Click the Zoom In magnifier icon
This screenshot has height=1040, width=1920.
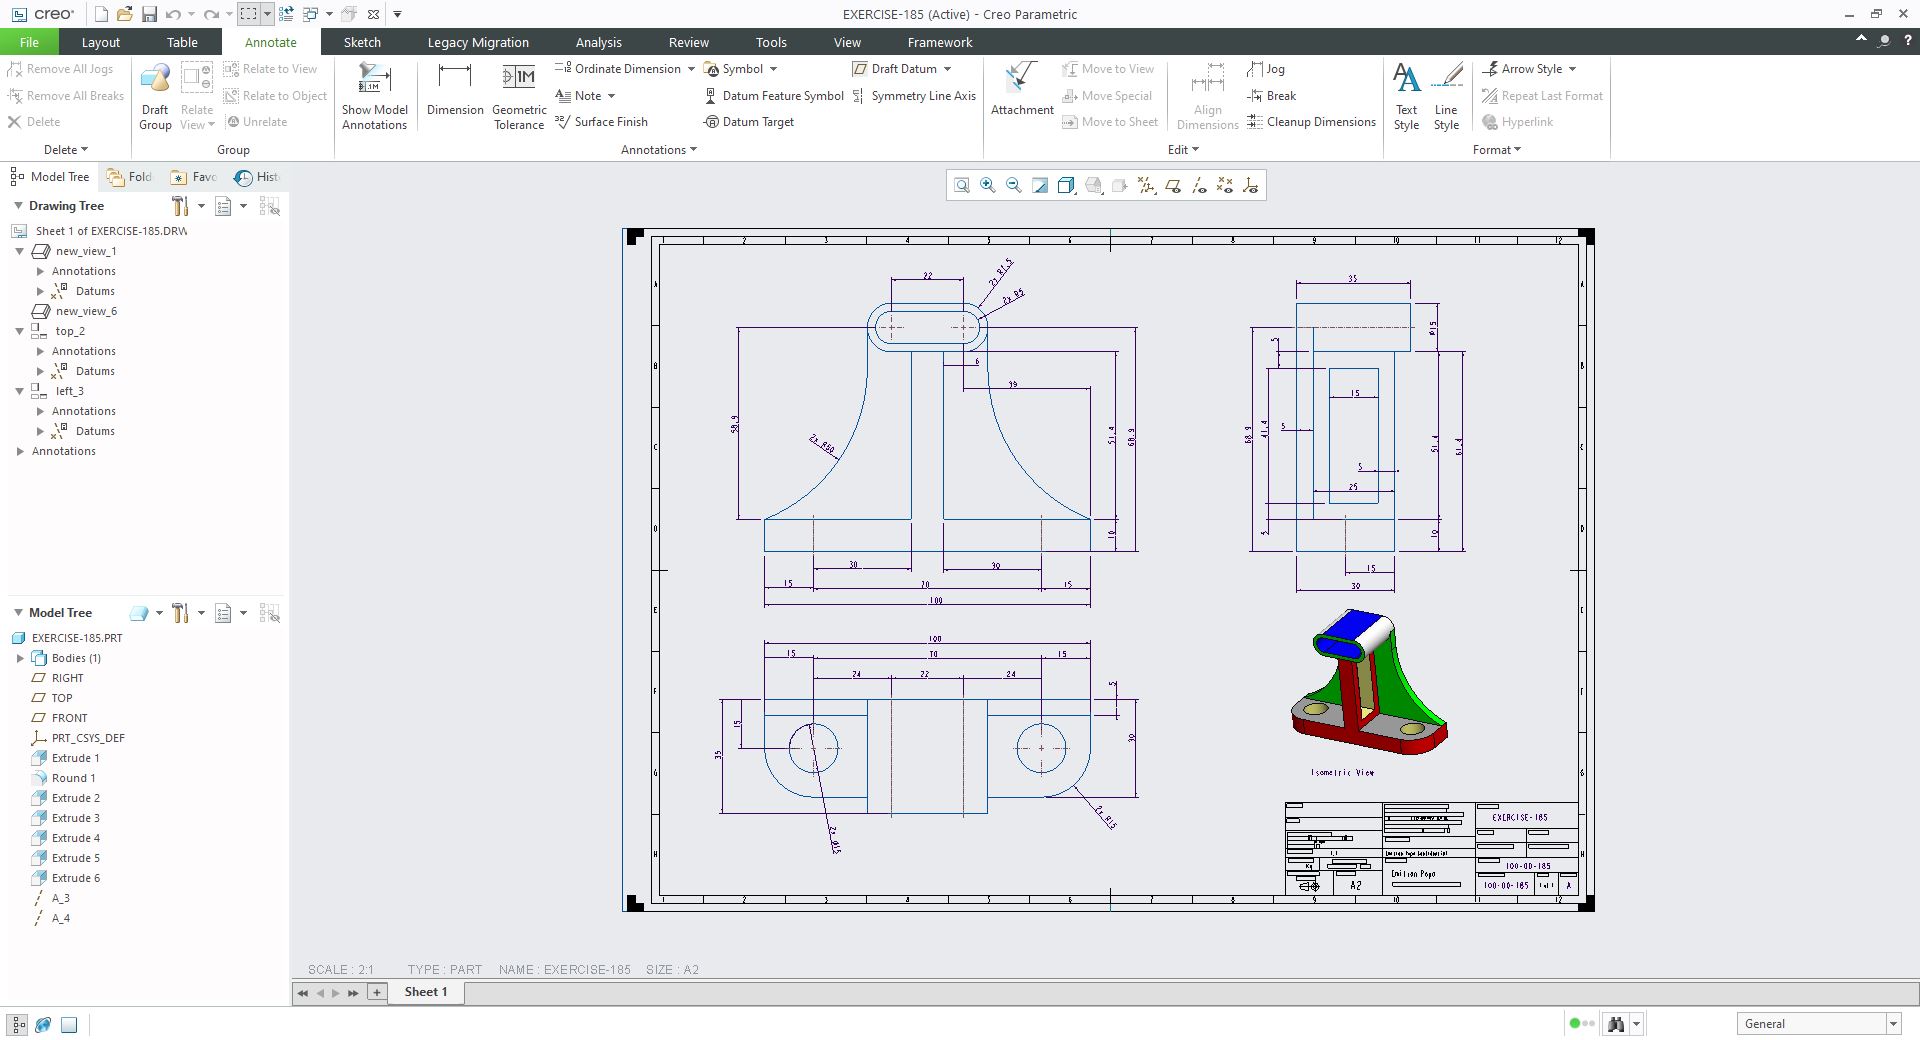pyautogui.click(x=987, y=186)
